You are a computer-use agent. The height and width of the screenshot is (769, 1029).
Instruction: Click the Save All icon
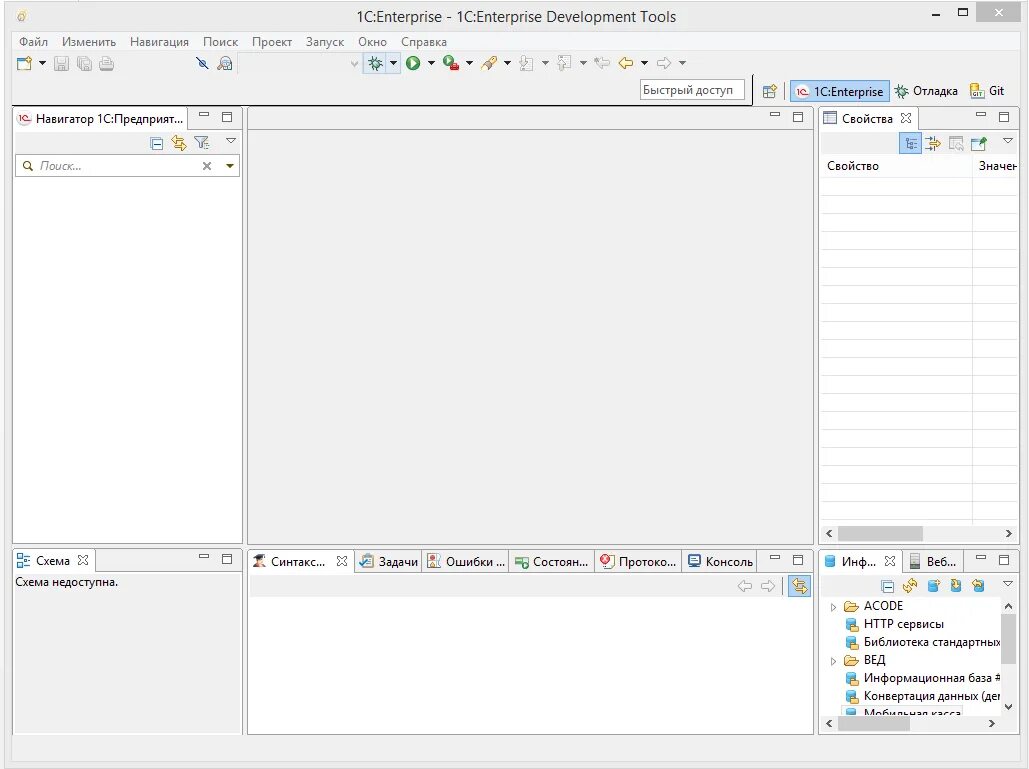[84, 64]
